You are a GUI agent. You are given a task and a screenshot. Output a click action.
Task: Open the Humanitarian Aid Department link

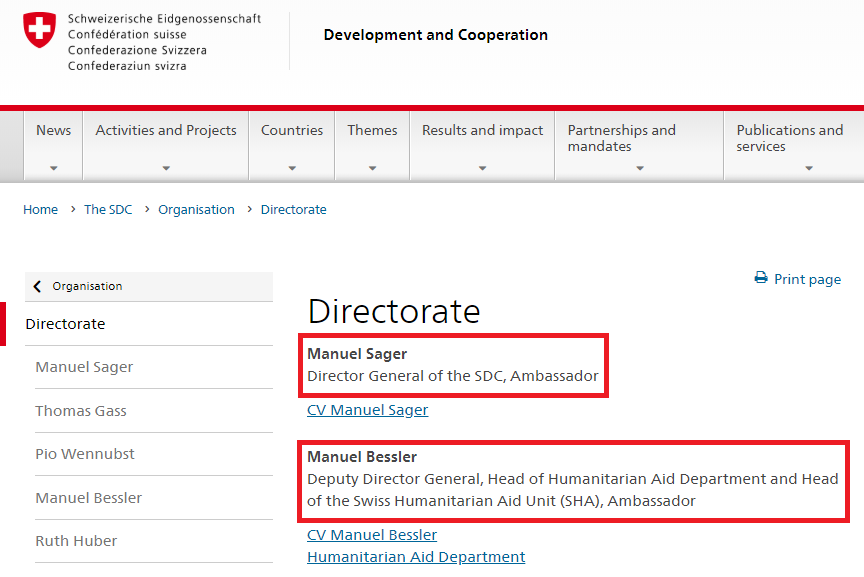(x=416, y=557)
